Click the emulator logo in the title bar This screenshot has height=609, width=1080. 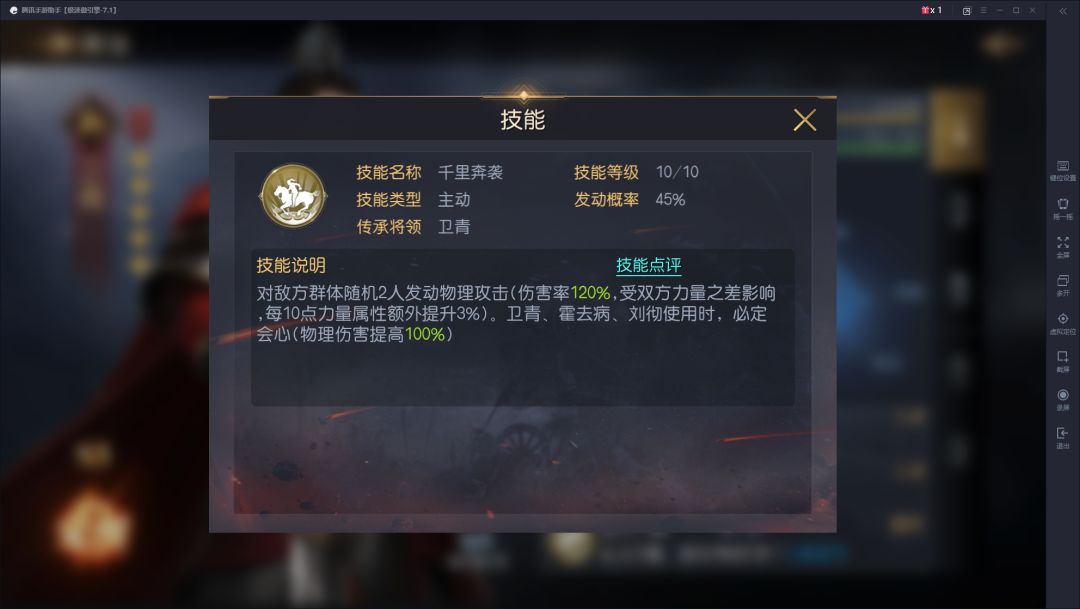[x=13, y=10]
